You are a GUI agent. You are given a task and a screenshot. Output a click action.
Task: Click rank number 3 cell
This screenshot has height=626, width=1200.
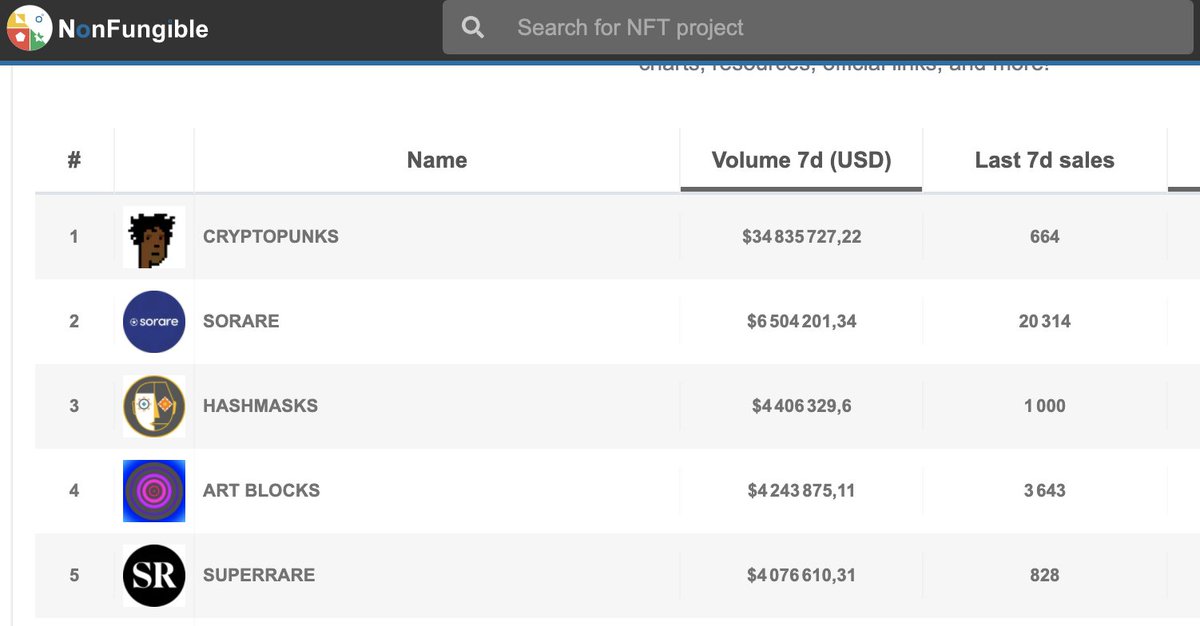tap(74, 406)
